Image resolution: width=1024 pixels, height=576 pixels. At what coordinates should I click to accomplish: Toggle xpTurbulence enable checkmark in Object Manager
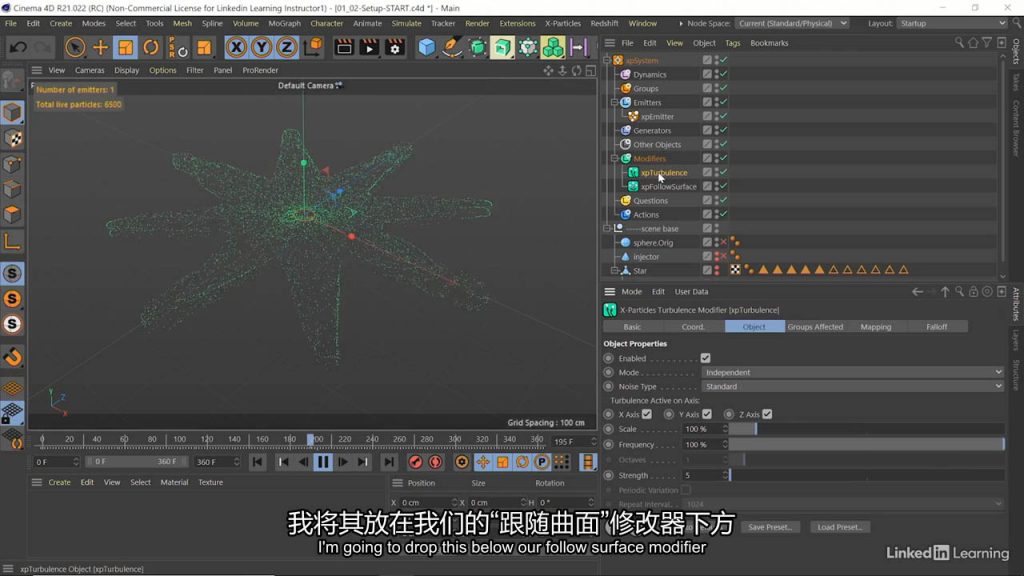click(724, 172)
